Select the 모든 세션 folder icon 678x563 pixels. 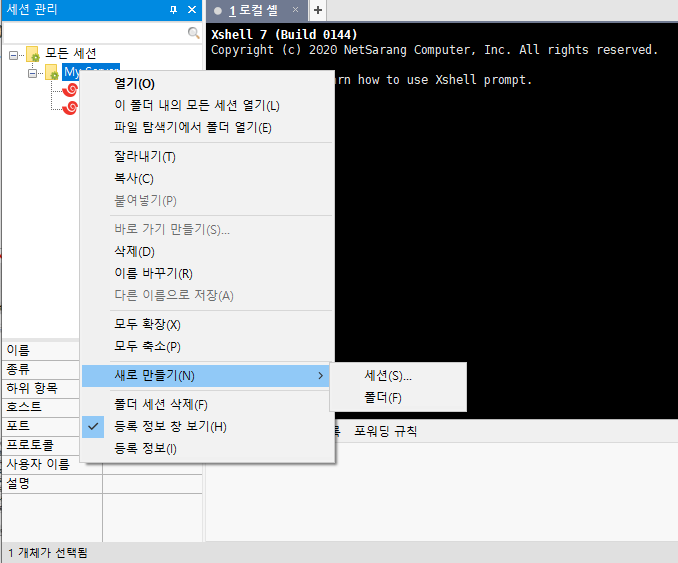coord(33,54)
